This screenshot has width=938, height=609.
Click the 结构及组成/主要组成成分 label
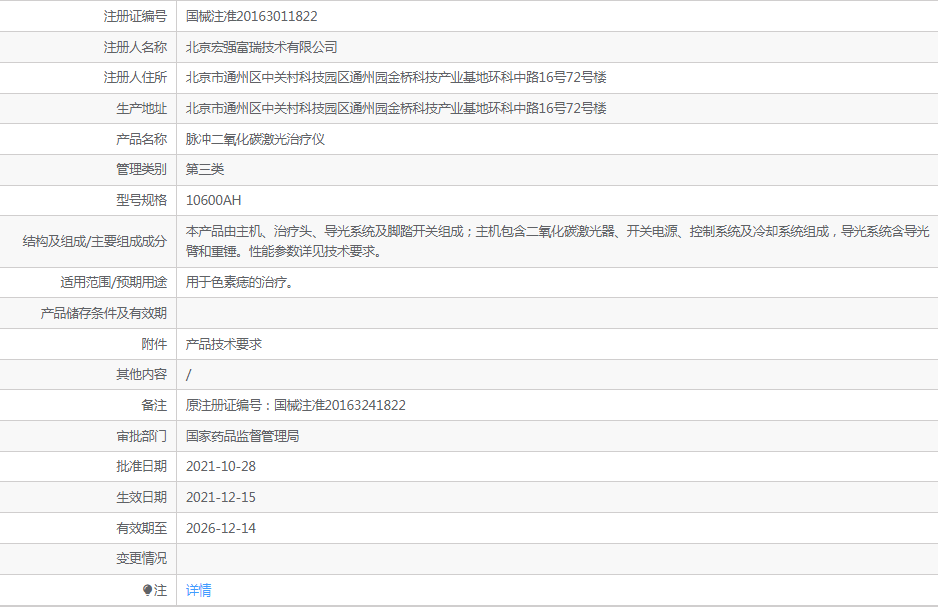coord(95,241)
